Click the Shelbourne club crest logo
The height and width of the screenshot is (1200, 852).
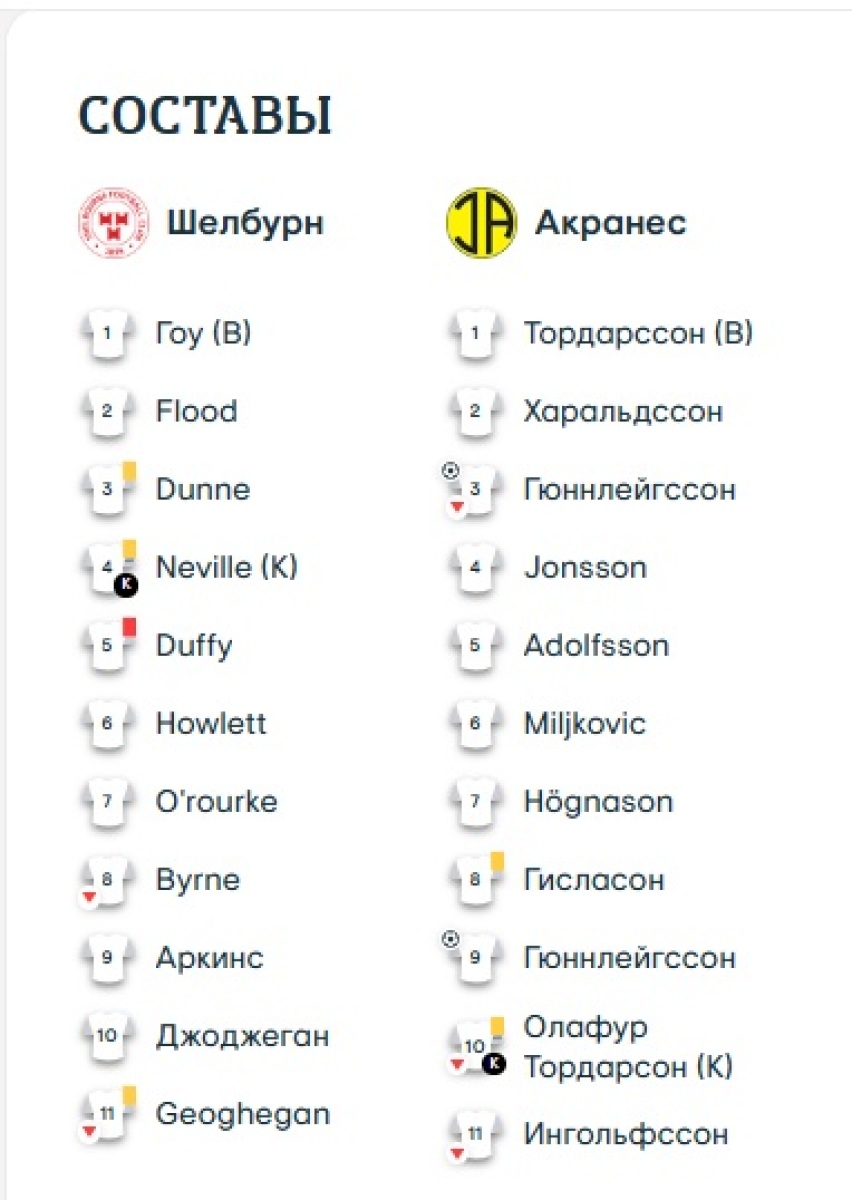[x=112, y=222]
